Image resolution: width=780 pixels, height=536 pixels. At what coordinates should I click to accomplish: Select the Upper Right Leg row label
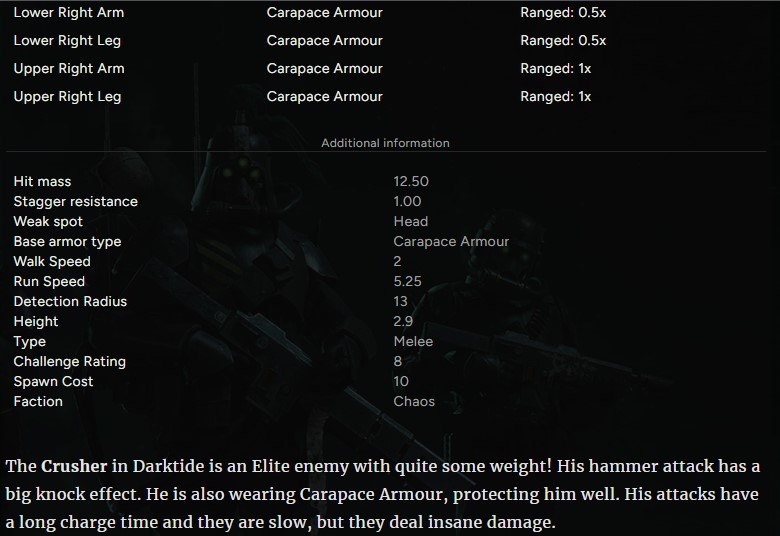coord(67,97)
